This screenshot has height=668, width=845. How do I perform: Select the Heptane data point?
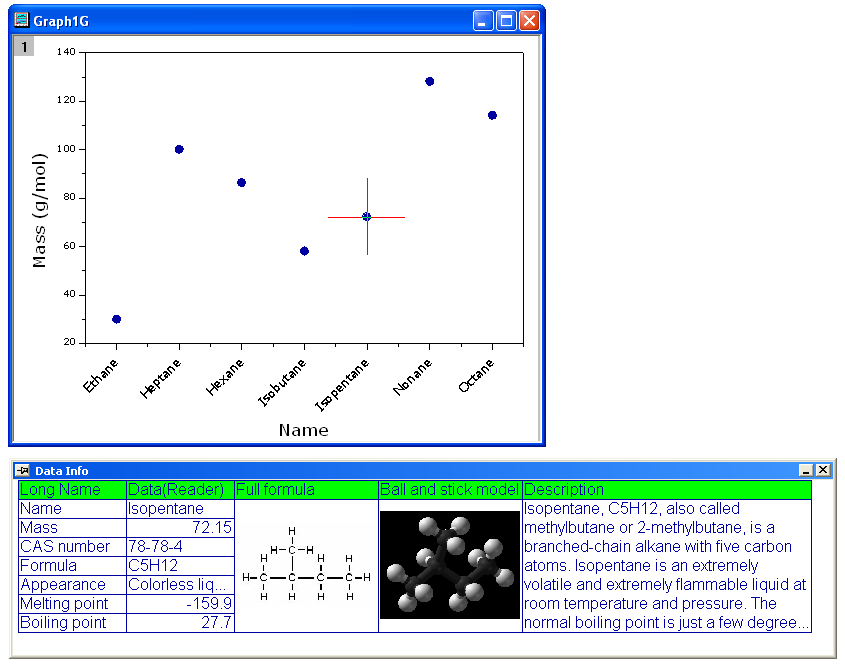click(x=179, y=149)
